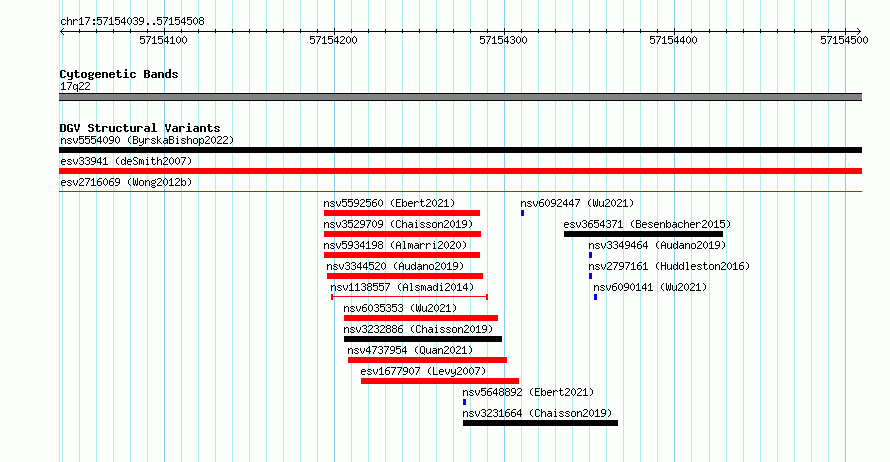Open the esv3654371 (Besenbacher2015) label
Viewport: 890px width, 462px height.
(x=647, y=224)
